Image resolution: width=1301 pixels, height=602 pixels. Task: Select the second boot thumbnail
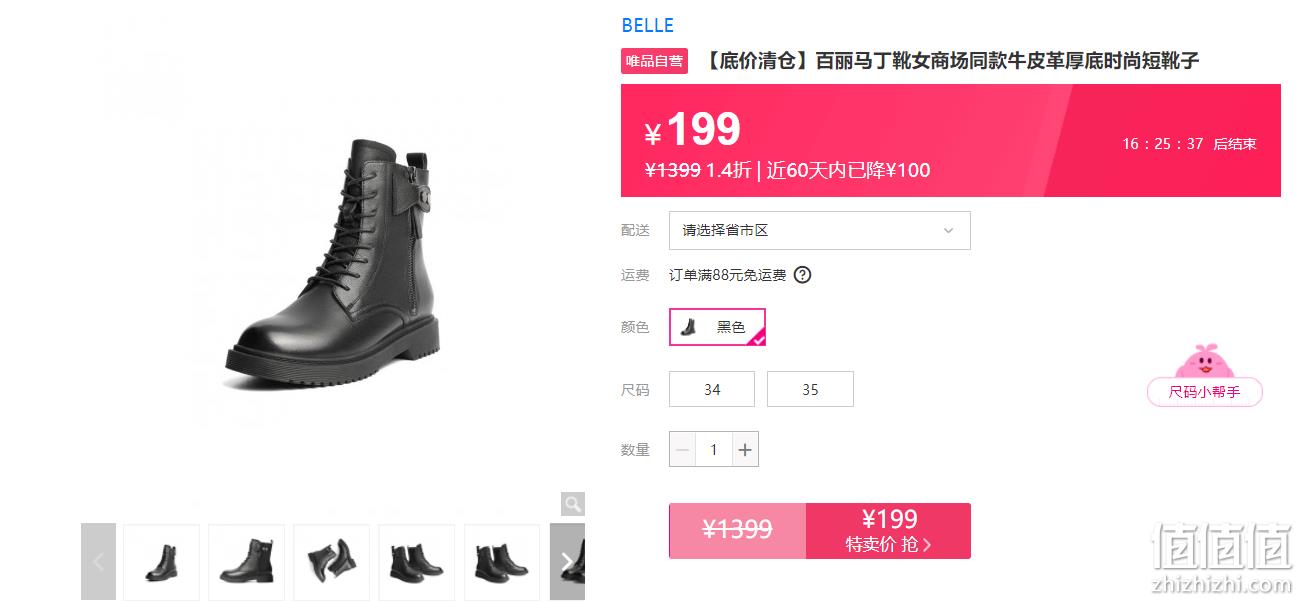point(246,562)
